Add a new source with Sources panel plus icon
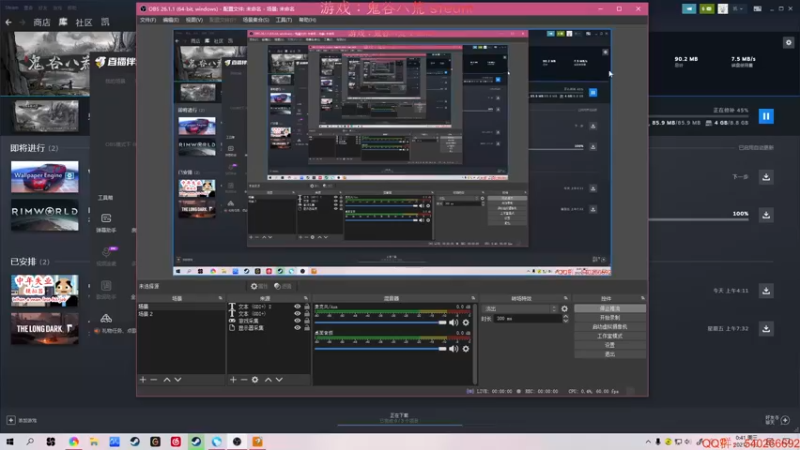The width and height of the screenshot is (800, 450). click(233, 380)
